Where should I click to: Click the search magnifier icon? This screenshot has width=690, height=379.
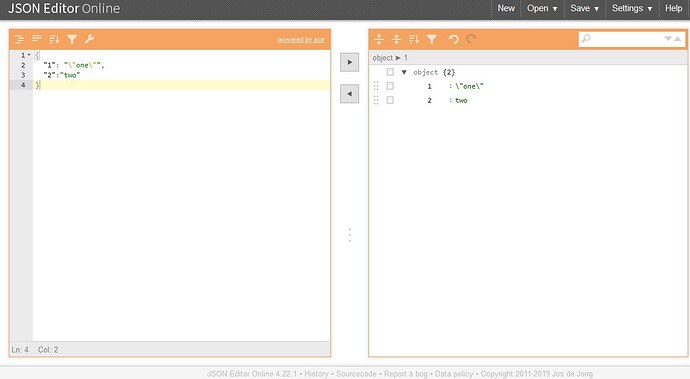pyautogui.click(x=586, y=39)
